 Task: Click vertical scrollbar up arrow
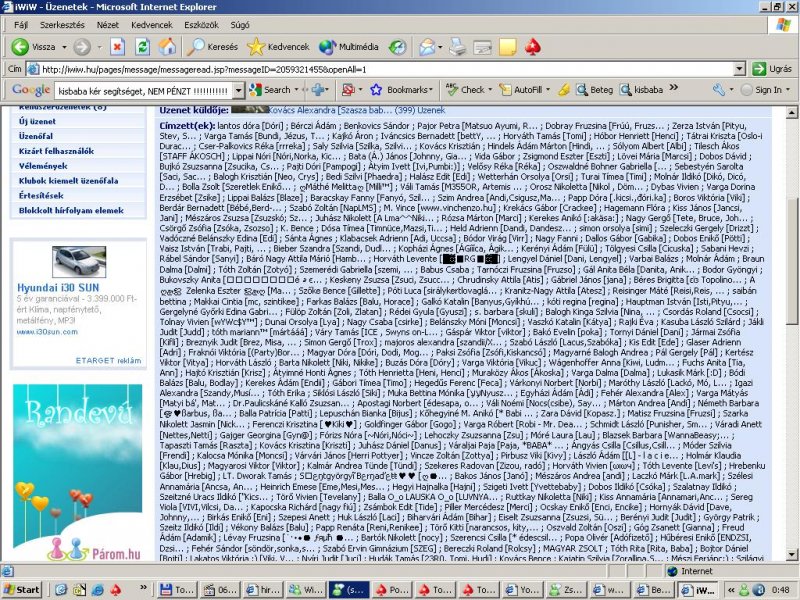(792, 112)
